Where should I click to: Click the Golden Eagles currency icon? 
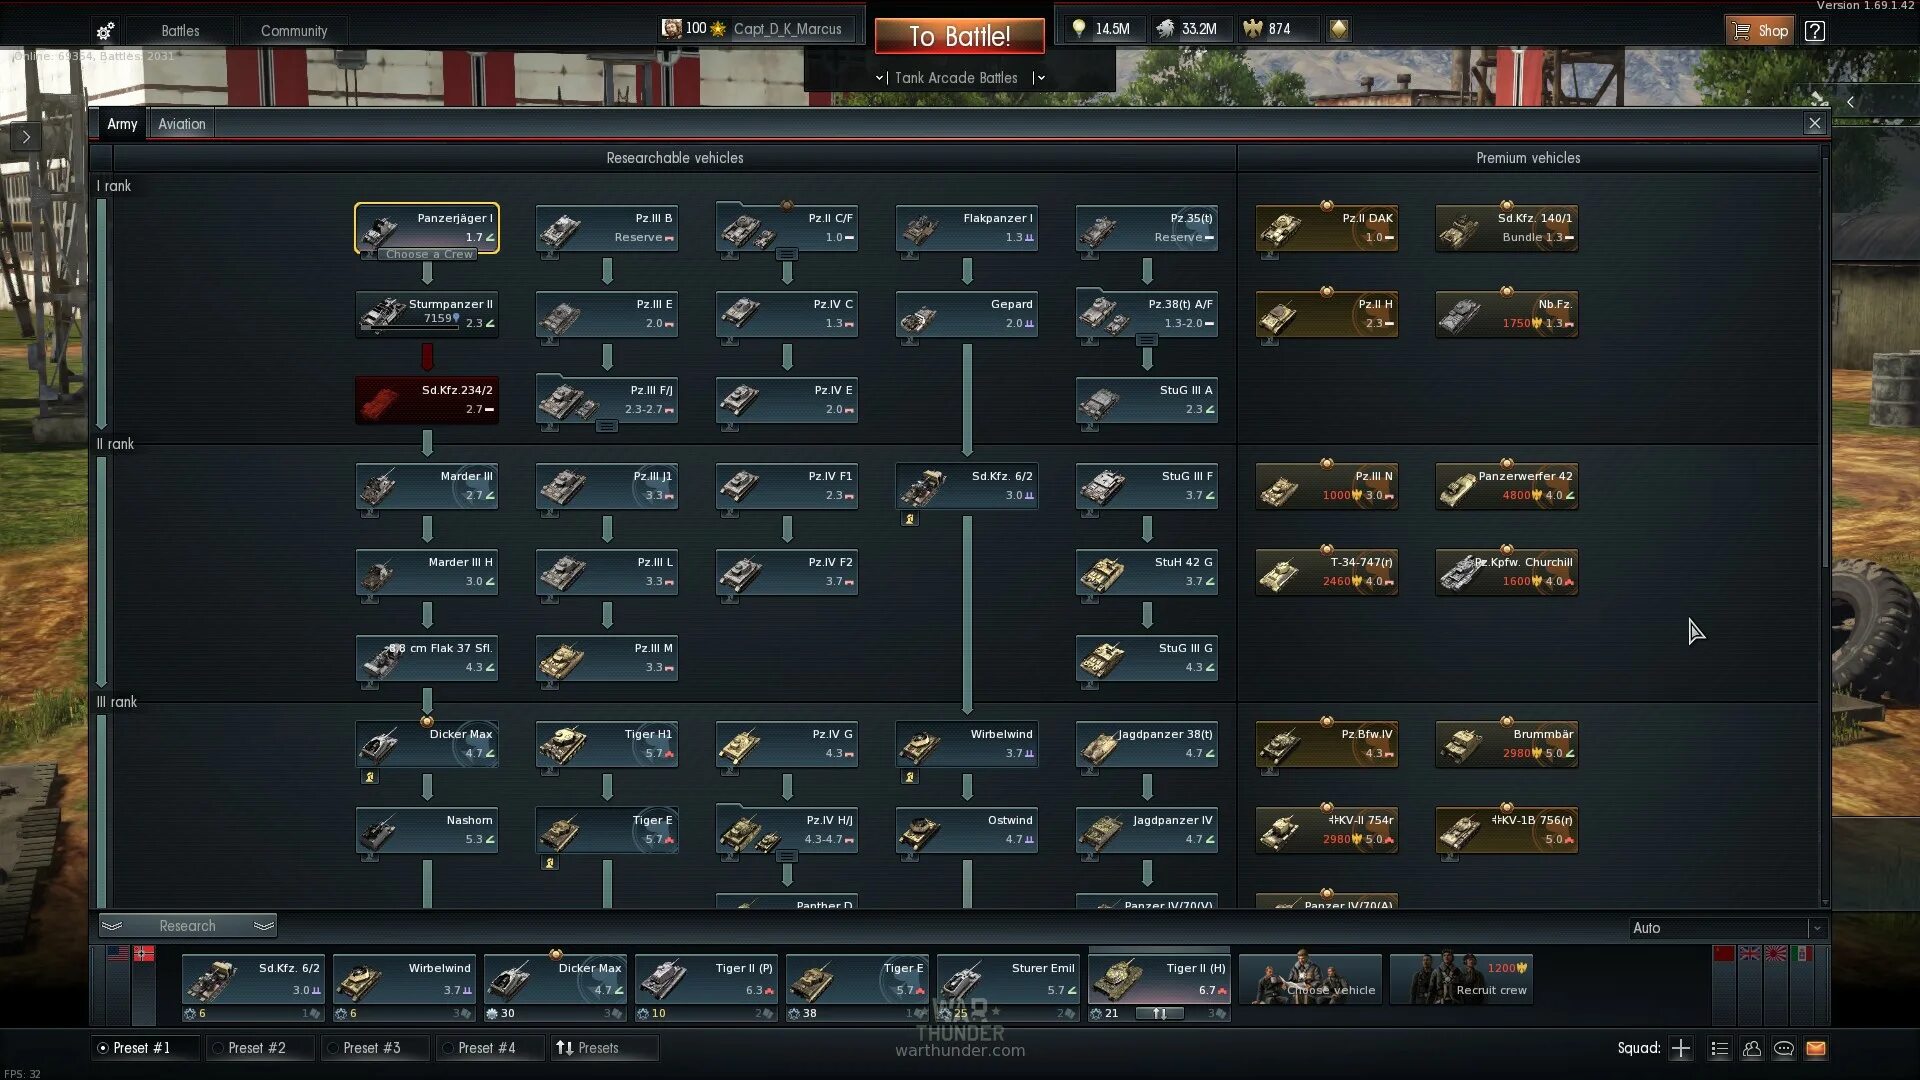[1253, 29]
